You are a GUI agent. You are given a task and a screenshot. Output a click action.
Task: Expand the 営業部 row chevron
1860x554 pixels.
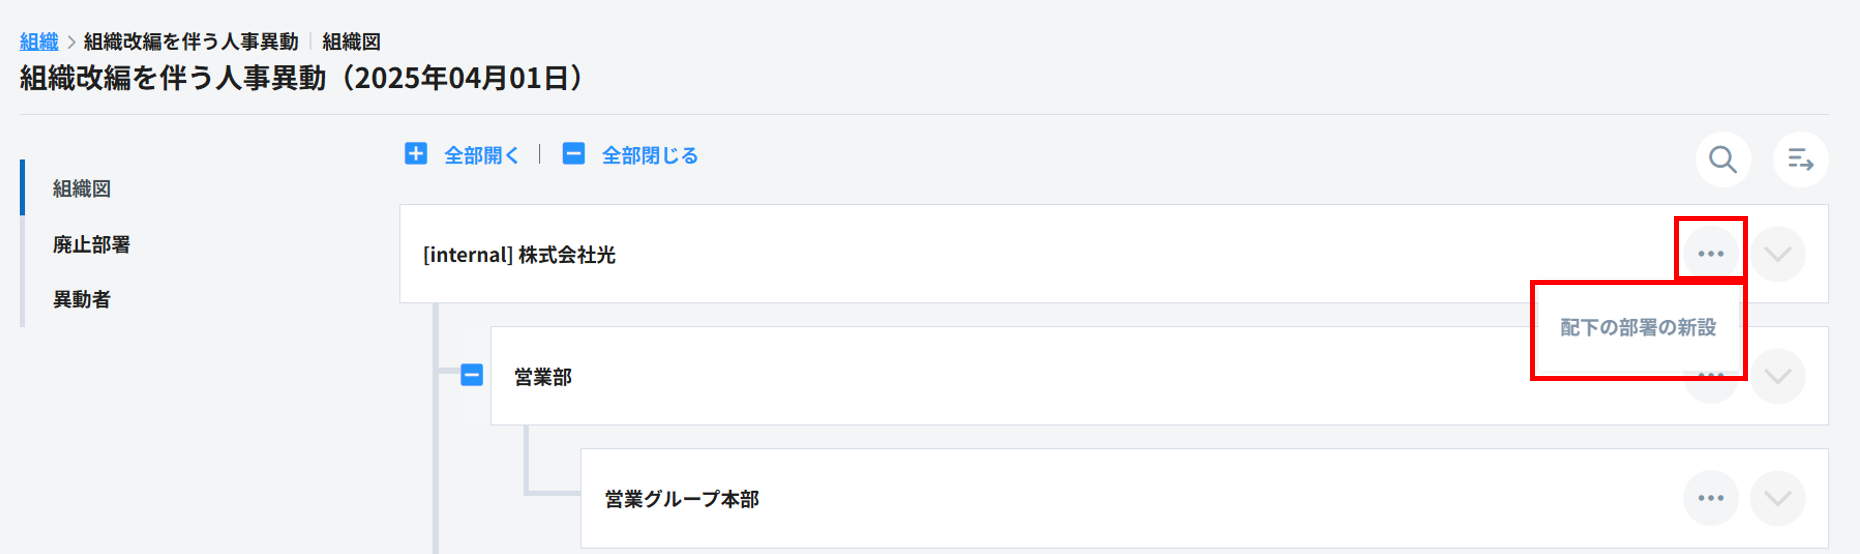pos(1777,376)
